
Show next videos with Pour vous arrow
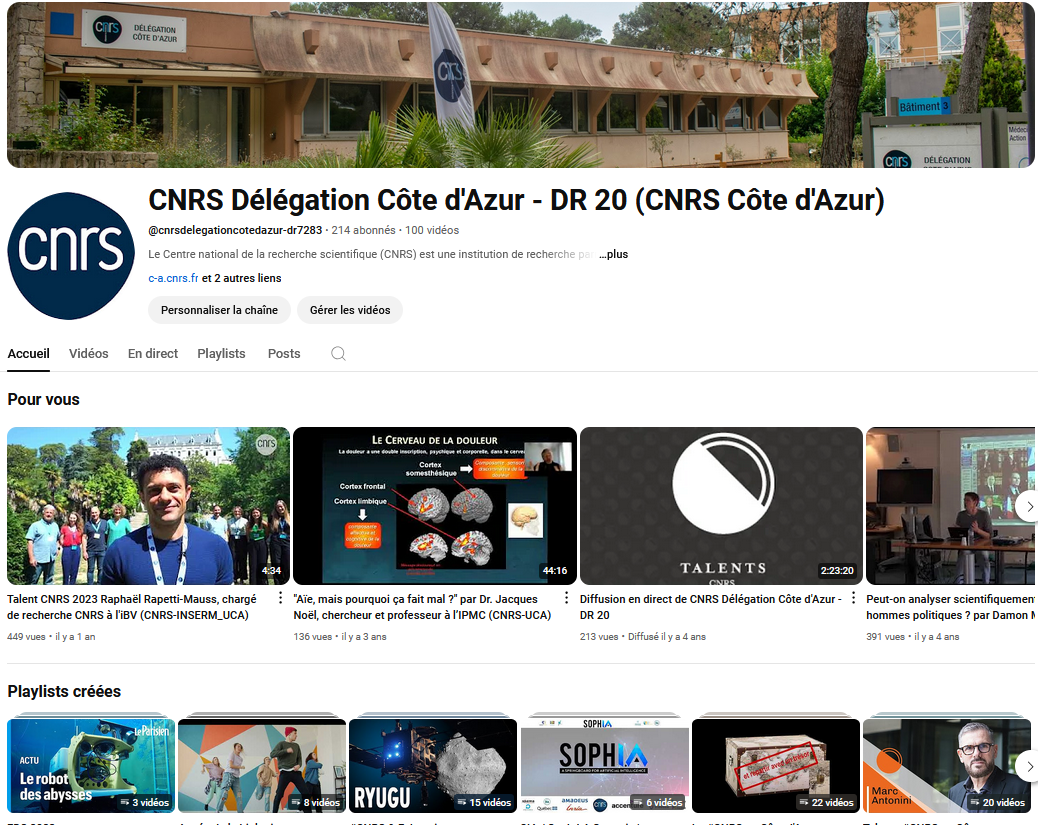(x=1029, y=507)
